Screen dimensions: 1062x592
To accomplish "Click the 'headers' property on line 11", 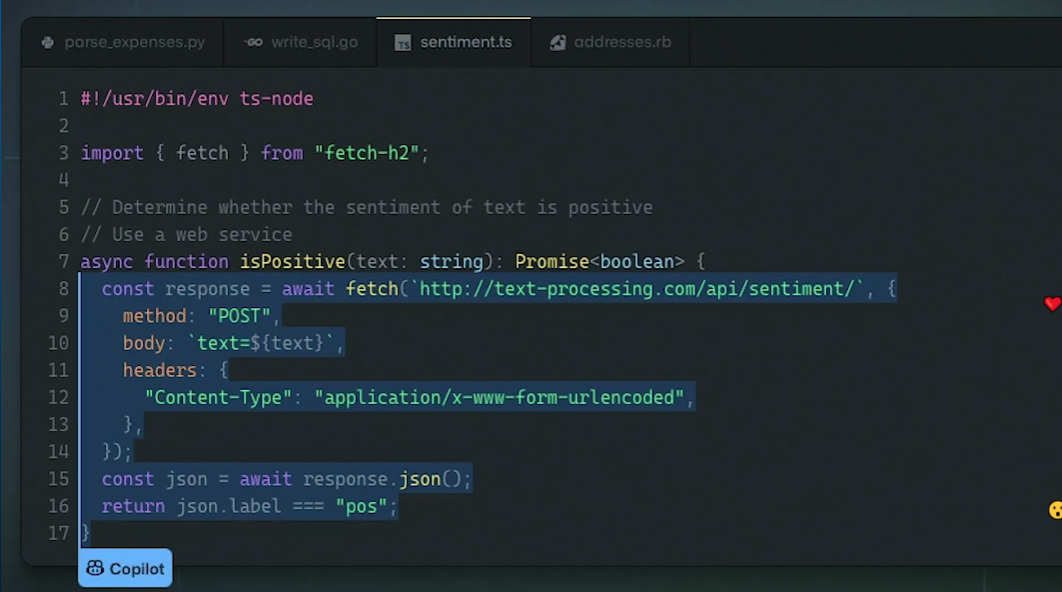I will 160,371.
